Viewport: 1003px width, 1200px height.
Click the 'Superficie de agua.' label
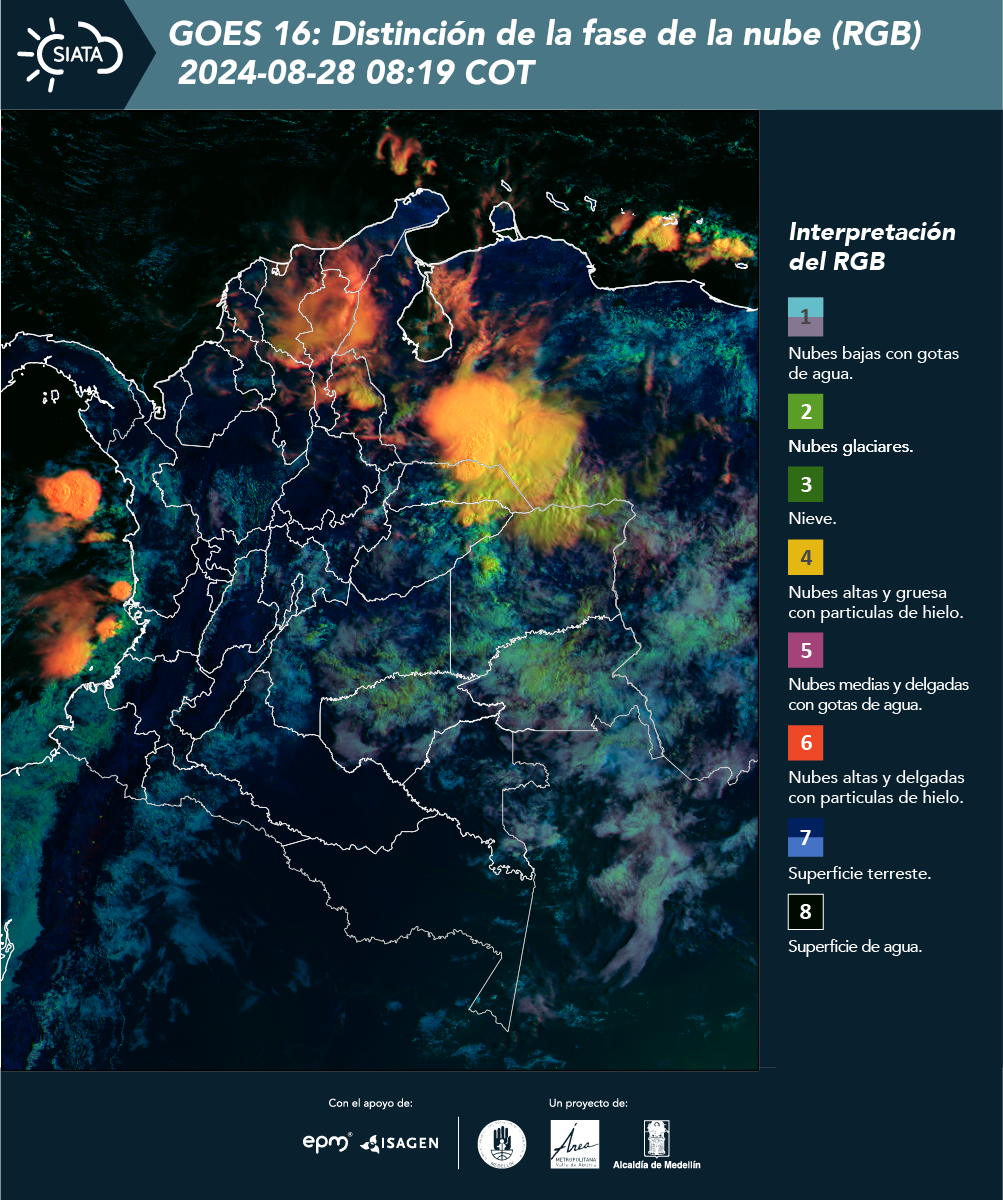(x=855, y=947)
